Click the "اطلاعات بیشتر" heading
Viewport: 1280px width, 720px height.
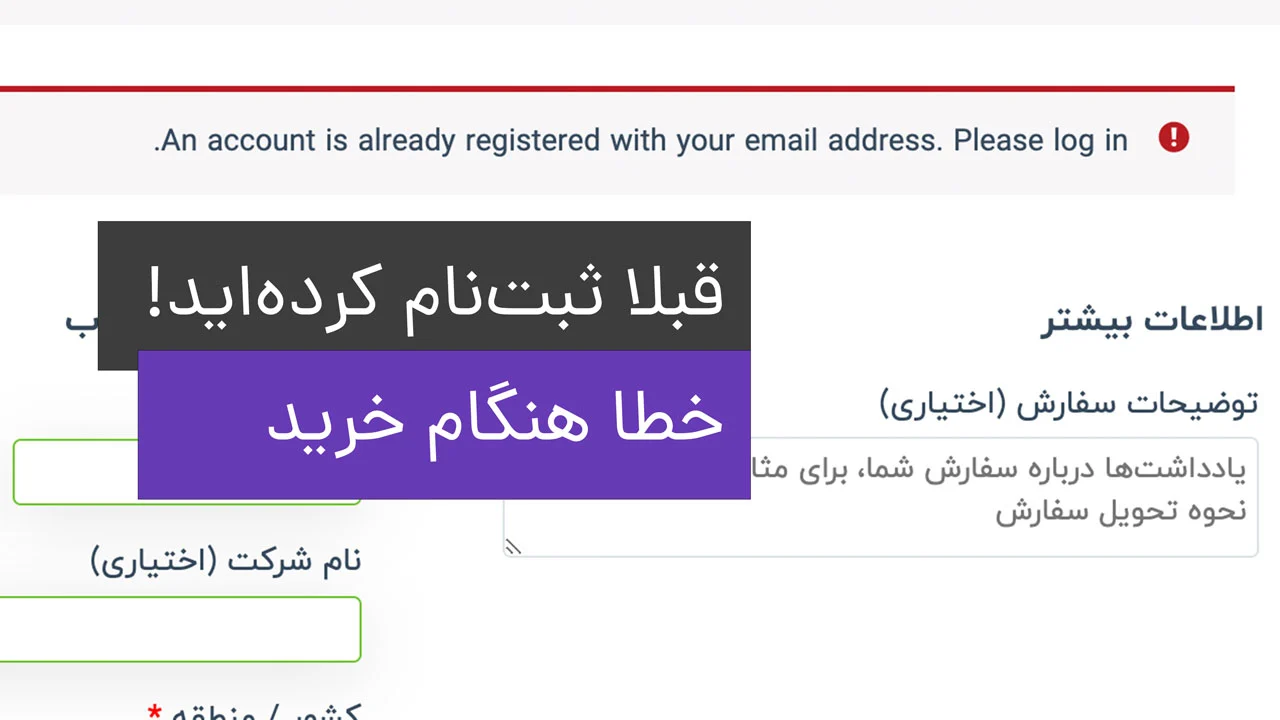pos(1152,320)
